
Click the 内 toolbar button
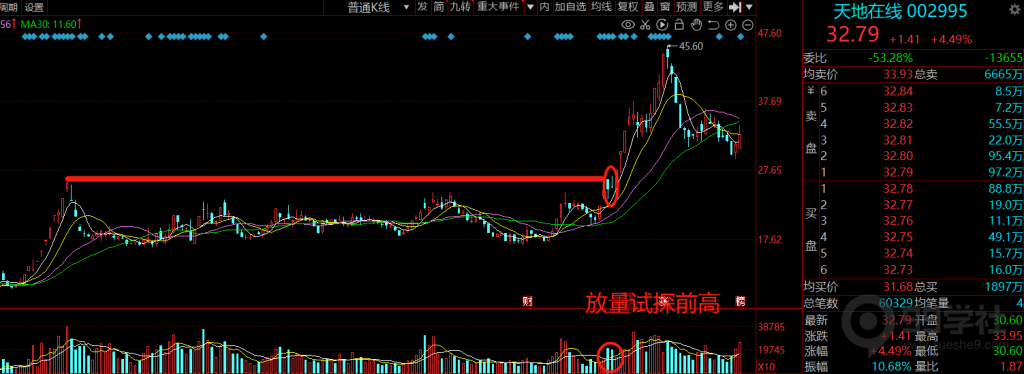pos(544,7)
